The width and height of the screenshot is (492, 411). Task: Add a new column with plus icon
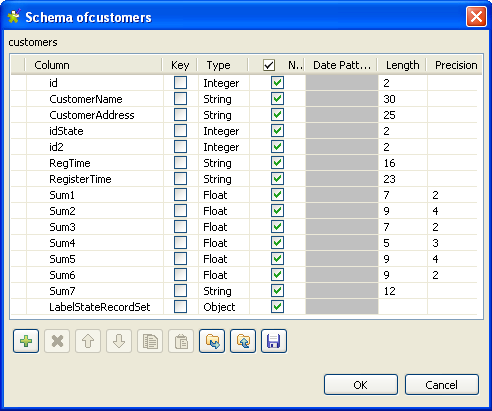pos(26,341)
